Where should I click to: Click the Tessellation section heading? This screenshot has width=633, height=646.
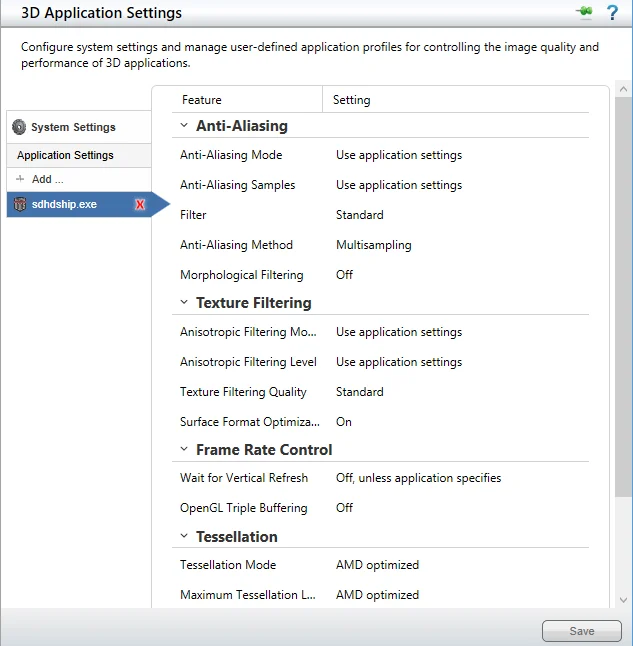pos(237,537)
